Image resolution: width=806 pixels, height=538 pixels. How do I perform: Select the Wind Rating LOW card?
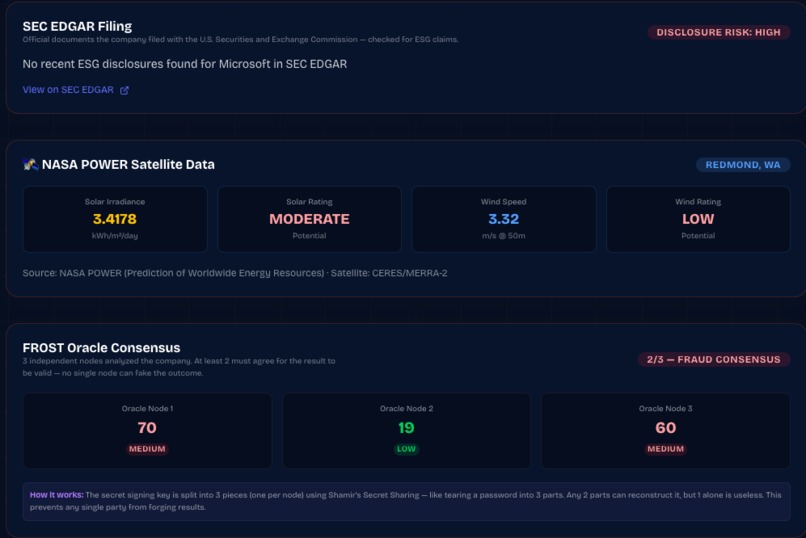tap(698, 219)
